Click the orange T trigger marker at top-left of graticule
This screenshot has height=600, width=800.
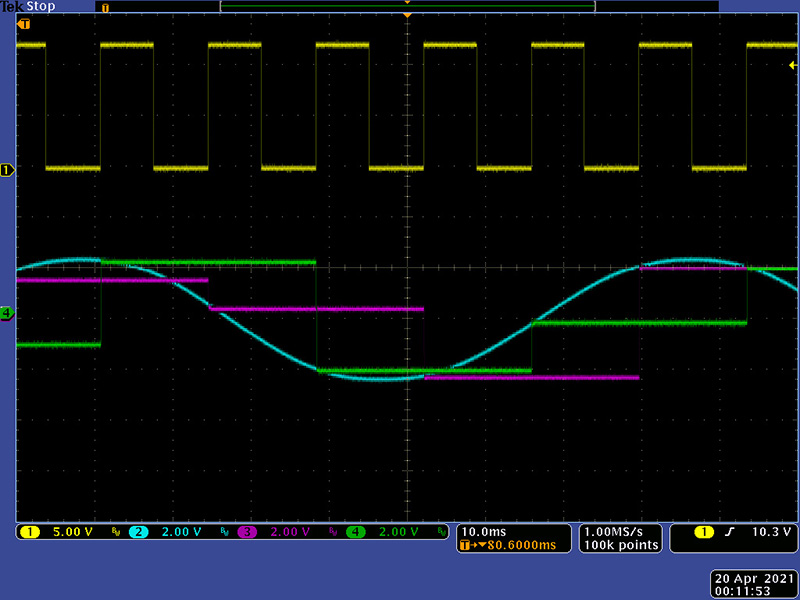coord(24,23)
